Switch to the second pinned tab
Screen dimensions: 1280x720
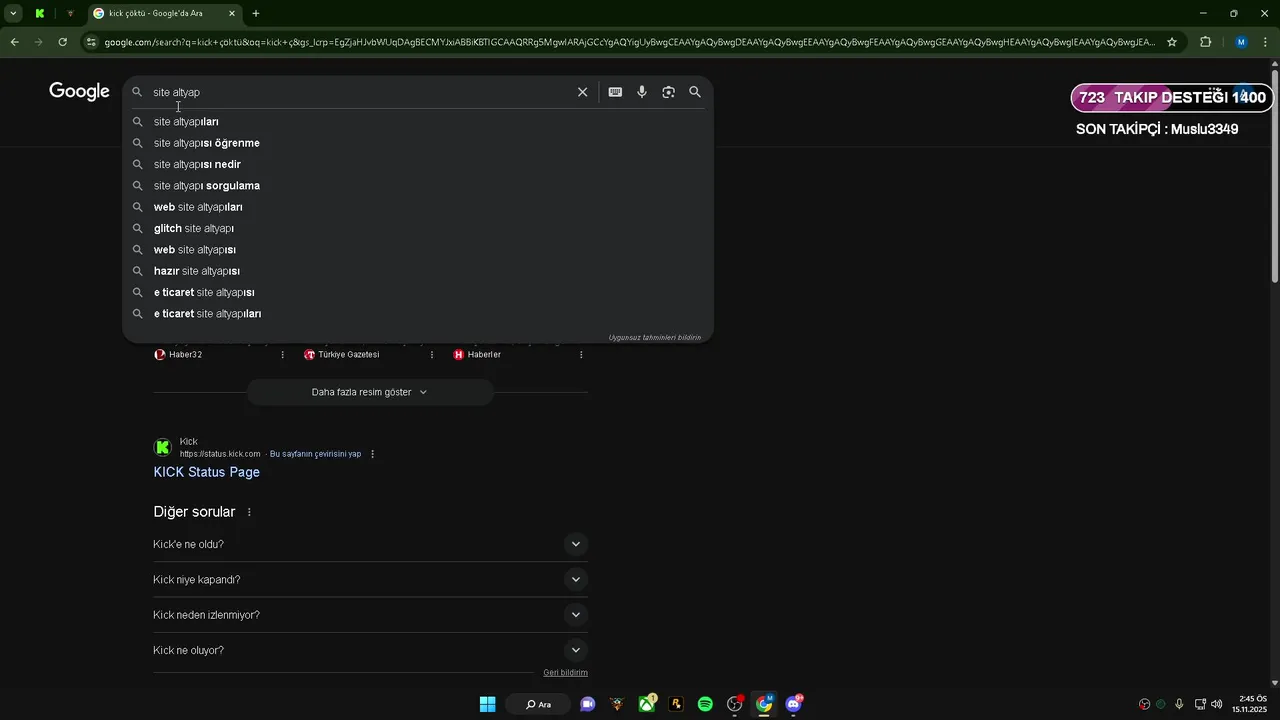coord(70,13)
